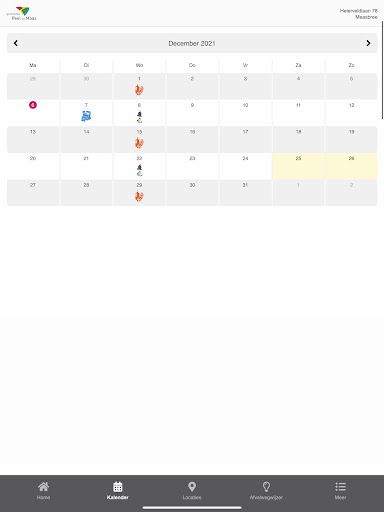This screenshot has width=384, height=512.
Task: Tap the blue paper icon on December 7
Action: (x=86, y=116)
